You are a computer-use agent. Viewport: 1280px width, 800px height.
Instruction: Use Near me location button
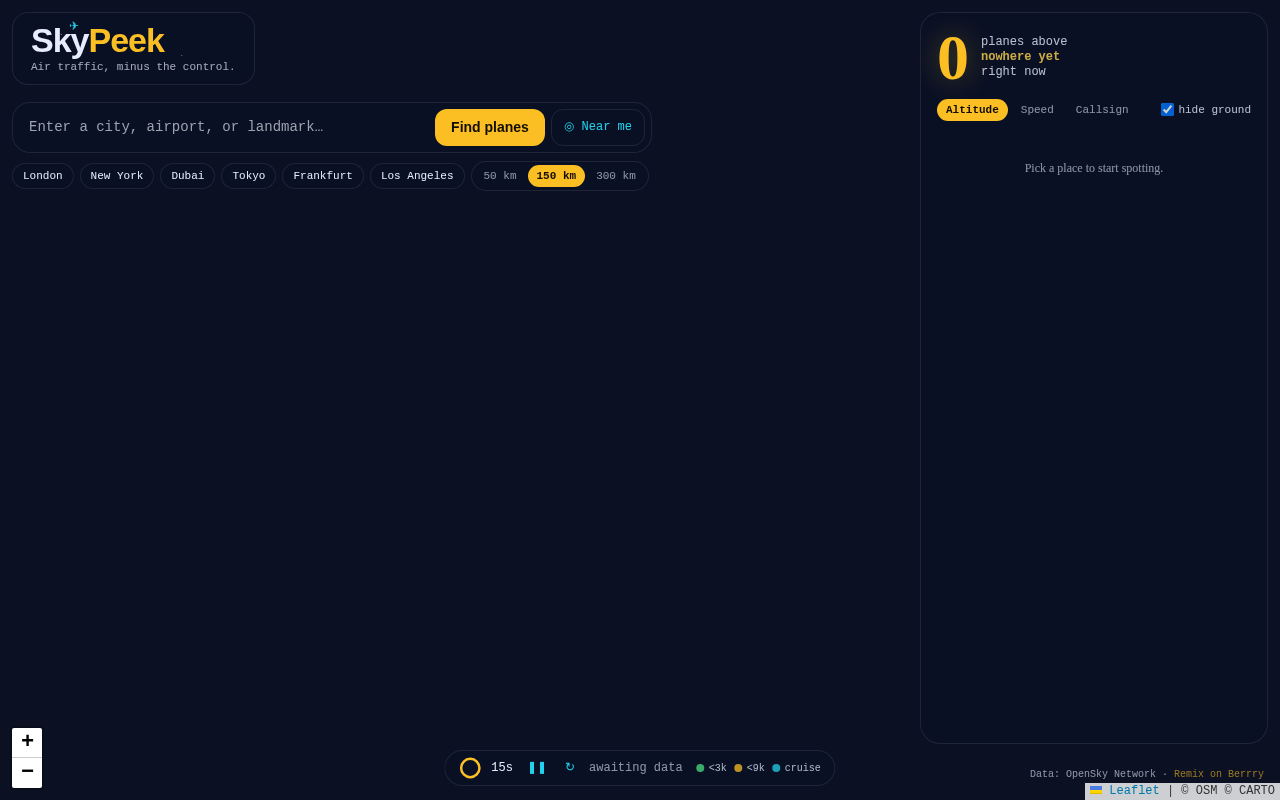click(598, 127)
